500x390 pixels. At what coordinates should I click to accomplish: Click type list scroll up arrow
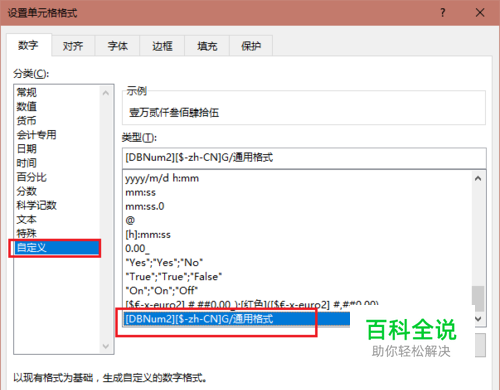(478, 179)
